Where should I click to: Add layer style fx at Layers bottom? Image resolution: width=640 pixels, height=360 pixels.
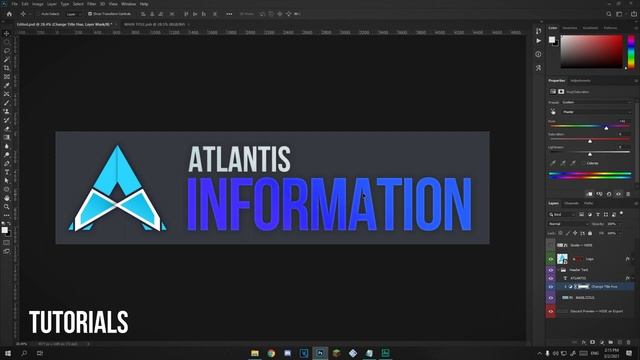point(584,342)
